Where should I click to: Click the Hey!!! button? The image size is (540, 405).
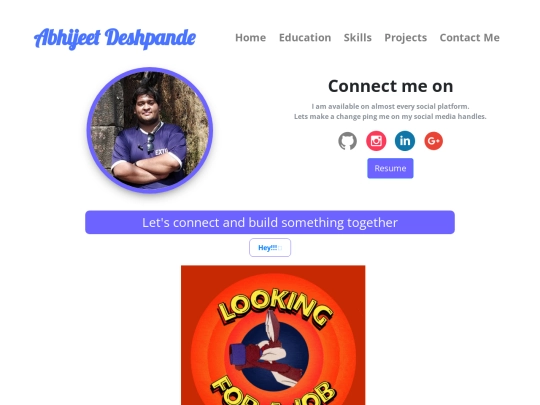270,248
